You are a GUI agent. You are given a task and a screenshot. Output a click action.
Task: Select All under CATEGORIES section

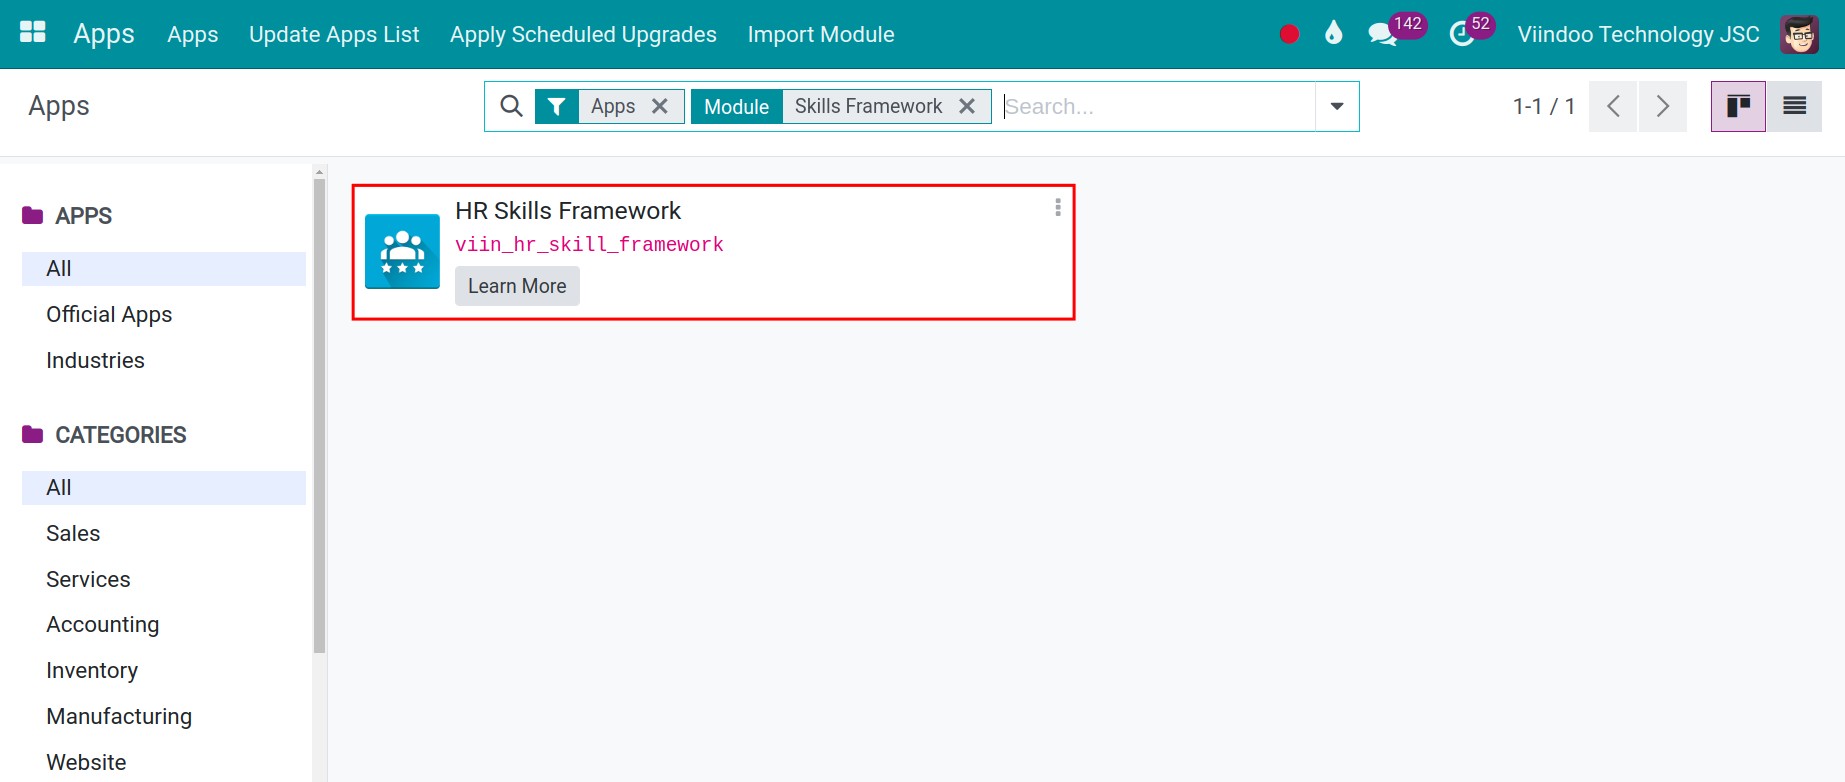(x=164, y=487)
